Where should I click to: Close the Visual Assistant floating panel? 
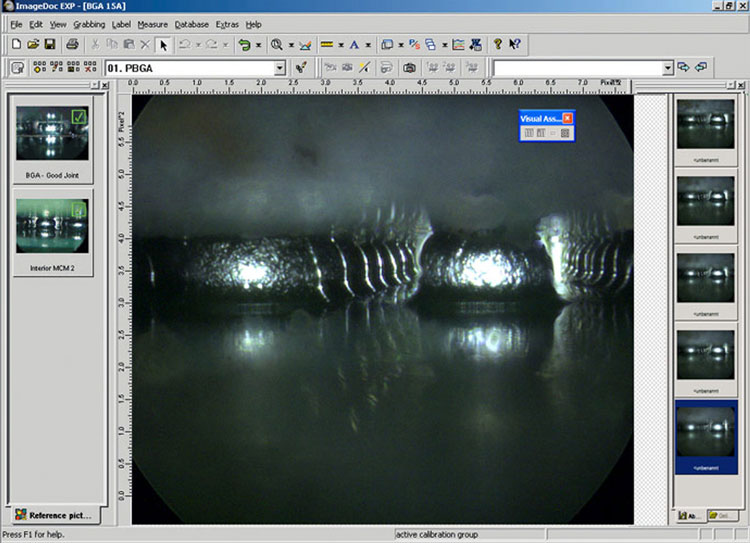[567, 118]
